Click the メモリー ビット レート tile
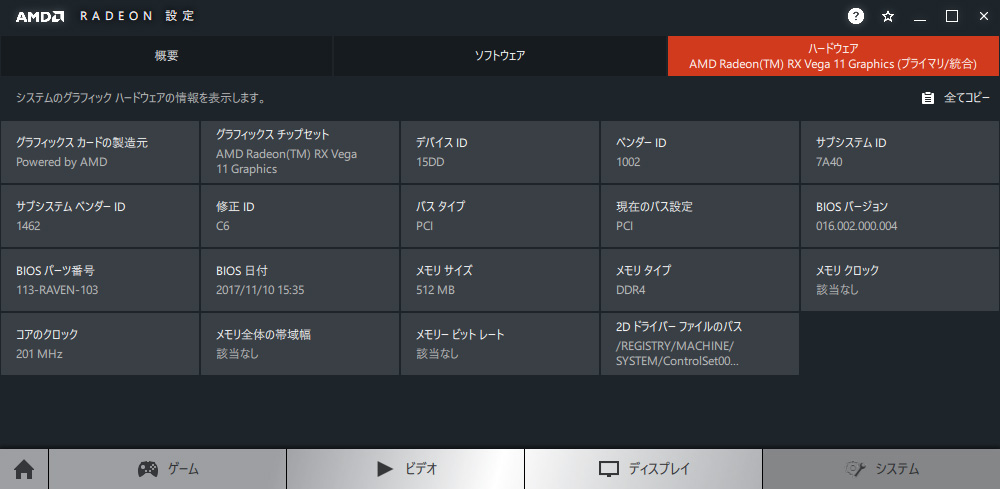 500,344
